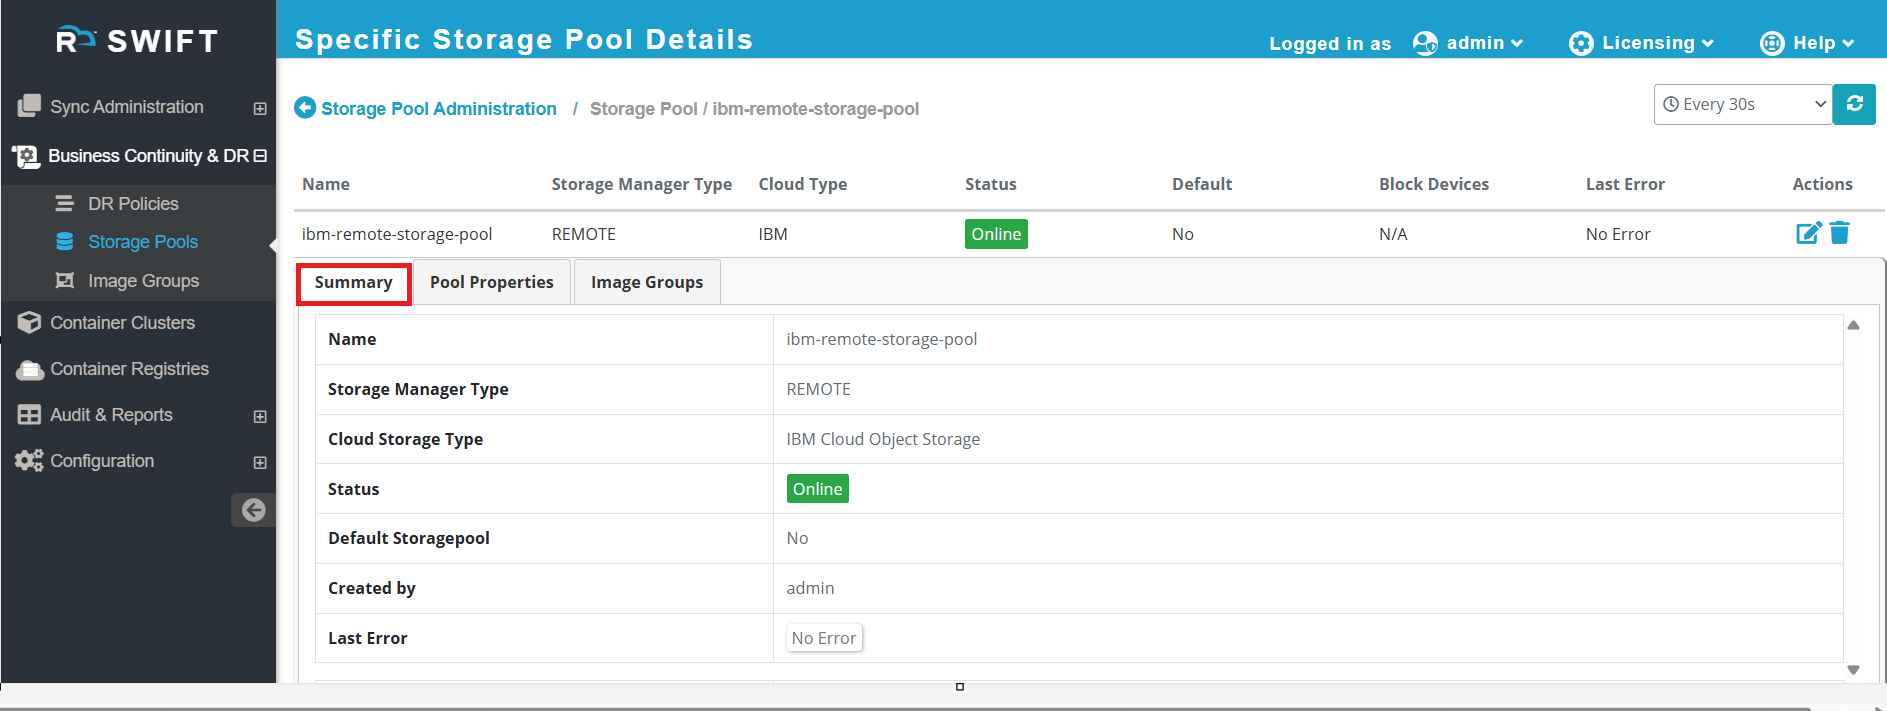Screen dimensions: 1887x711
Task: Click the Online status badge in table row
Action: [996, 234]
